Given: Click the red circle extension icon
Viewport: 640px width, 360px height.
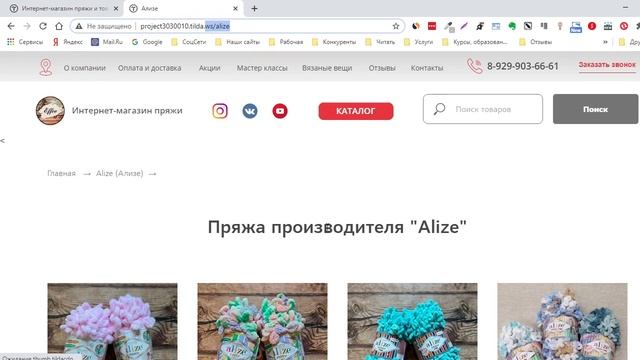Looking at the screenshot, I should (592, 26).
